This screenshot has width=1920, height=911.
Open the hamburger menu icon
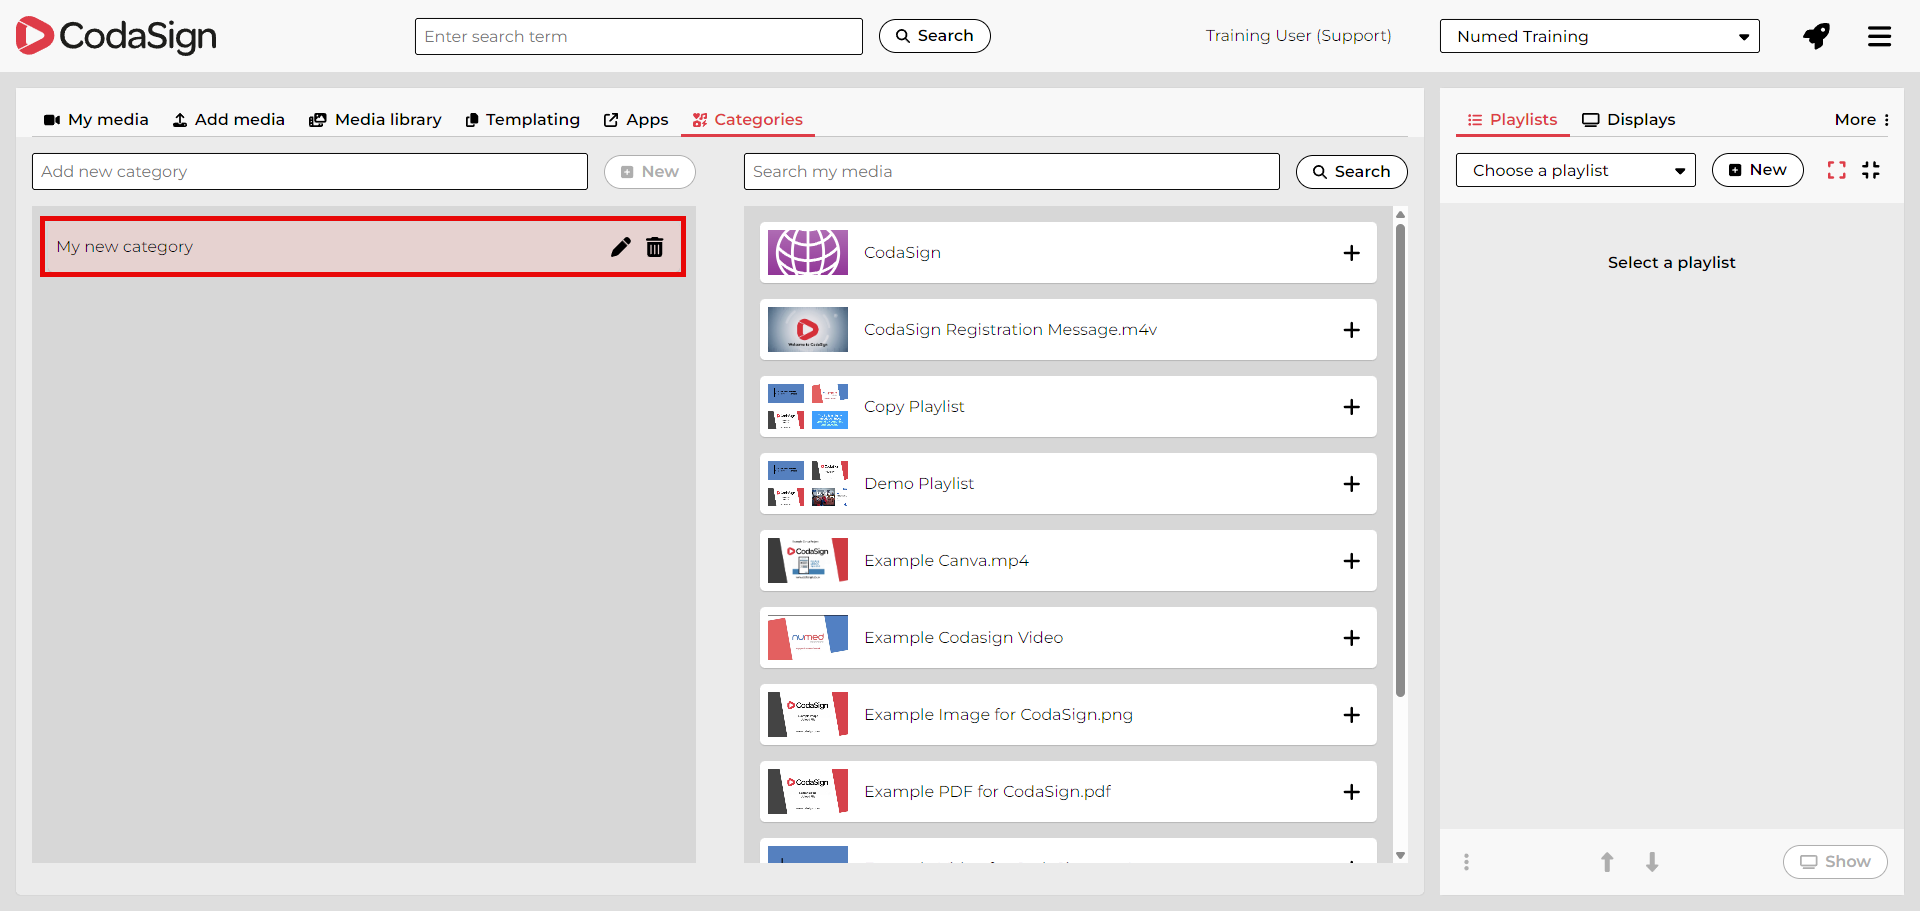point(1879,37)
